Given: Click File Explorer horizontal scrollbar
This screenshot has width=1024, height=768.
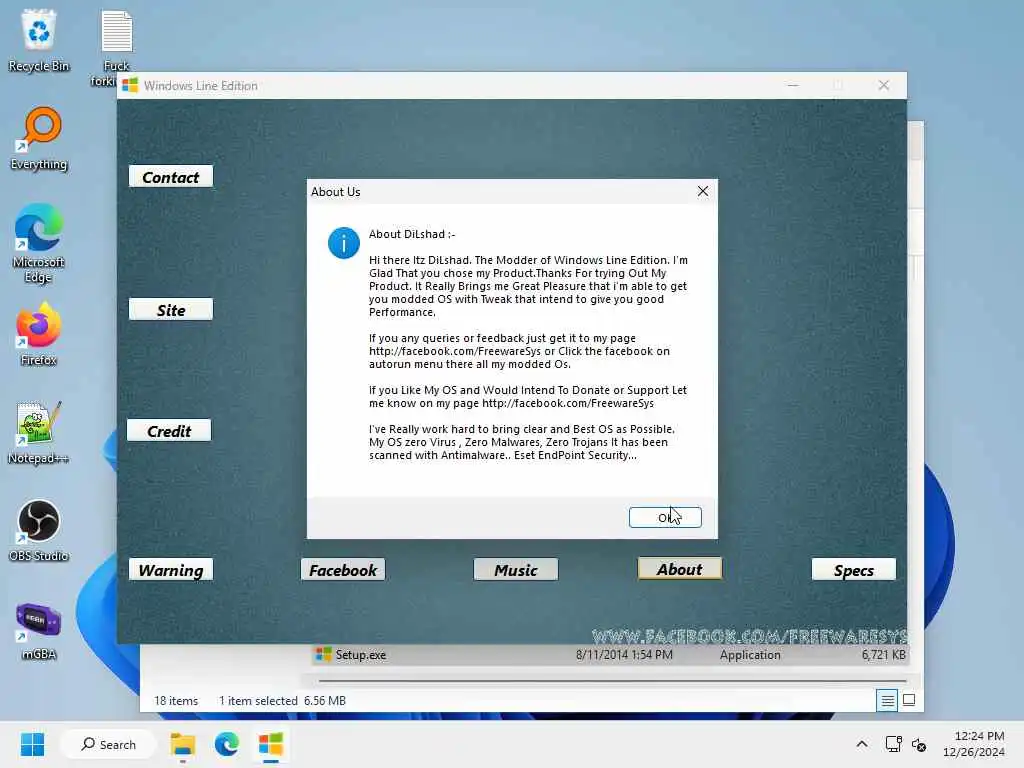Looking at the screenshot, I should 613,680.
